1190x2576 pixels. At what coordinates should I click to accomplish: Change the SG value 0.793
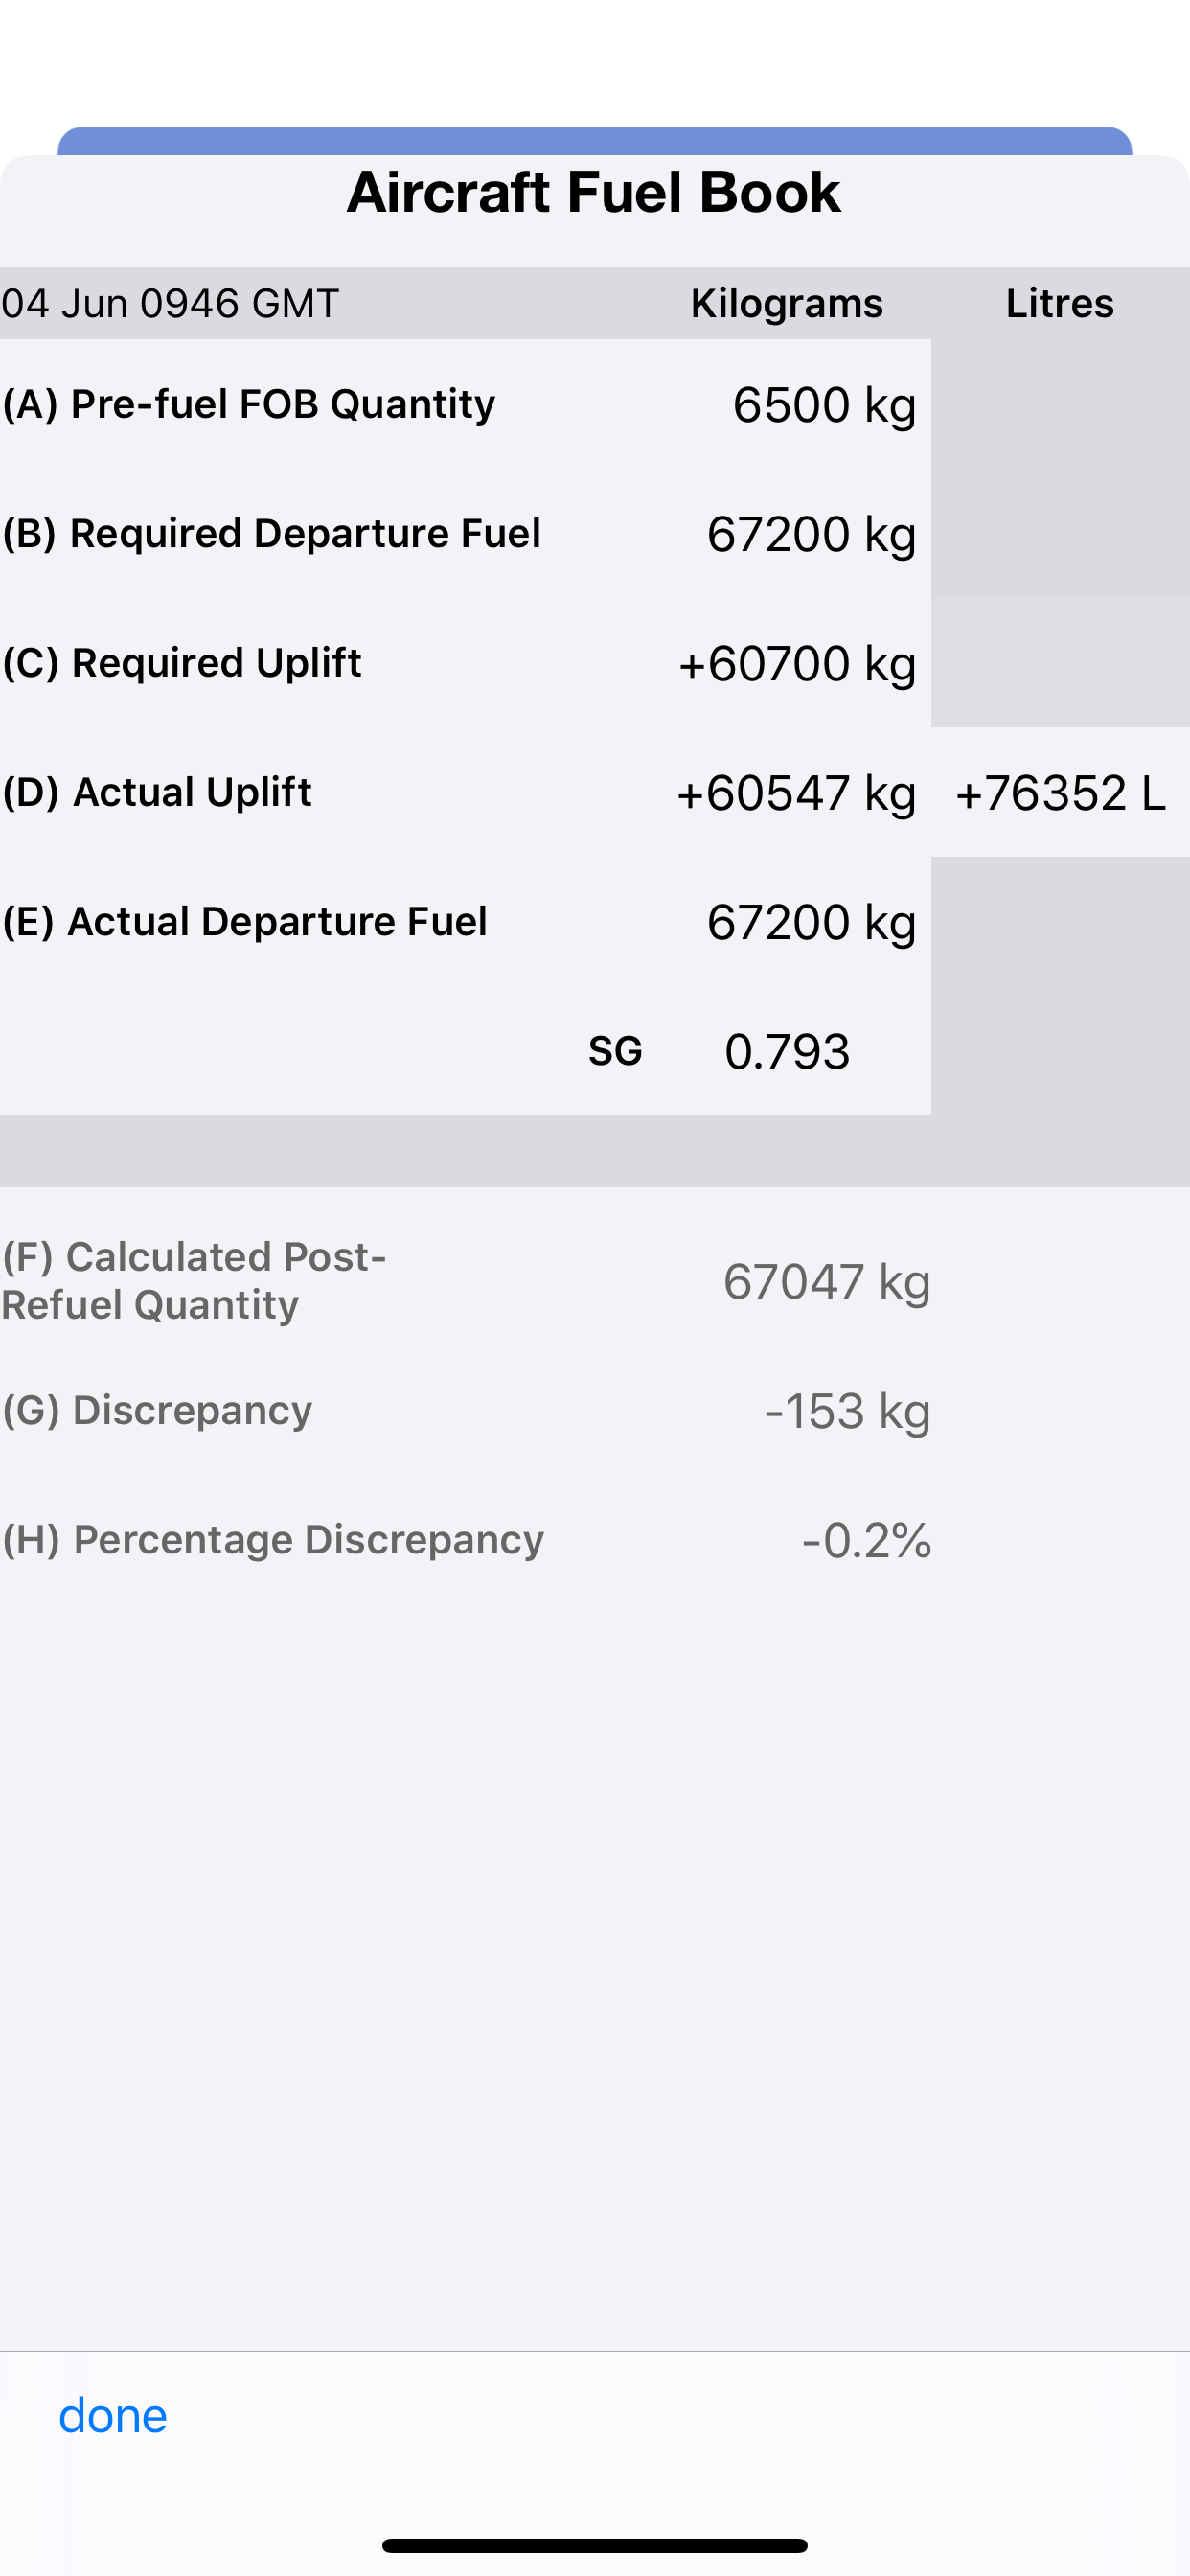click(x=787, y=1051)
